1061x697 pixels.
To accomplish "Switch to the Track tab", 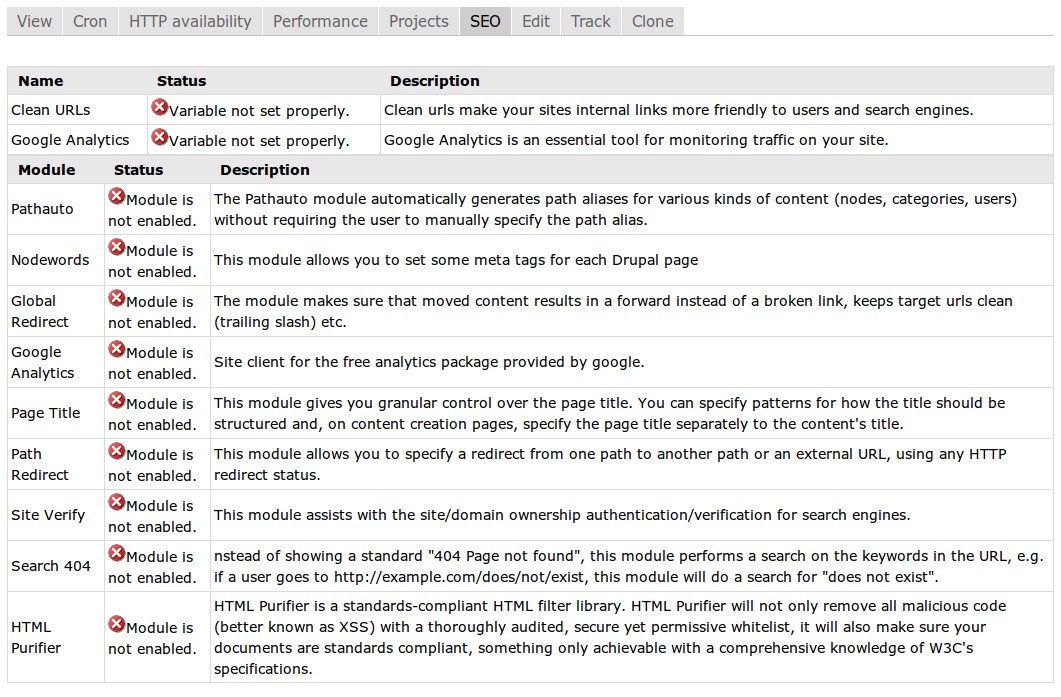I will click(591, 22).
